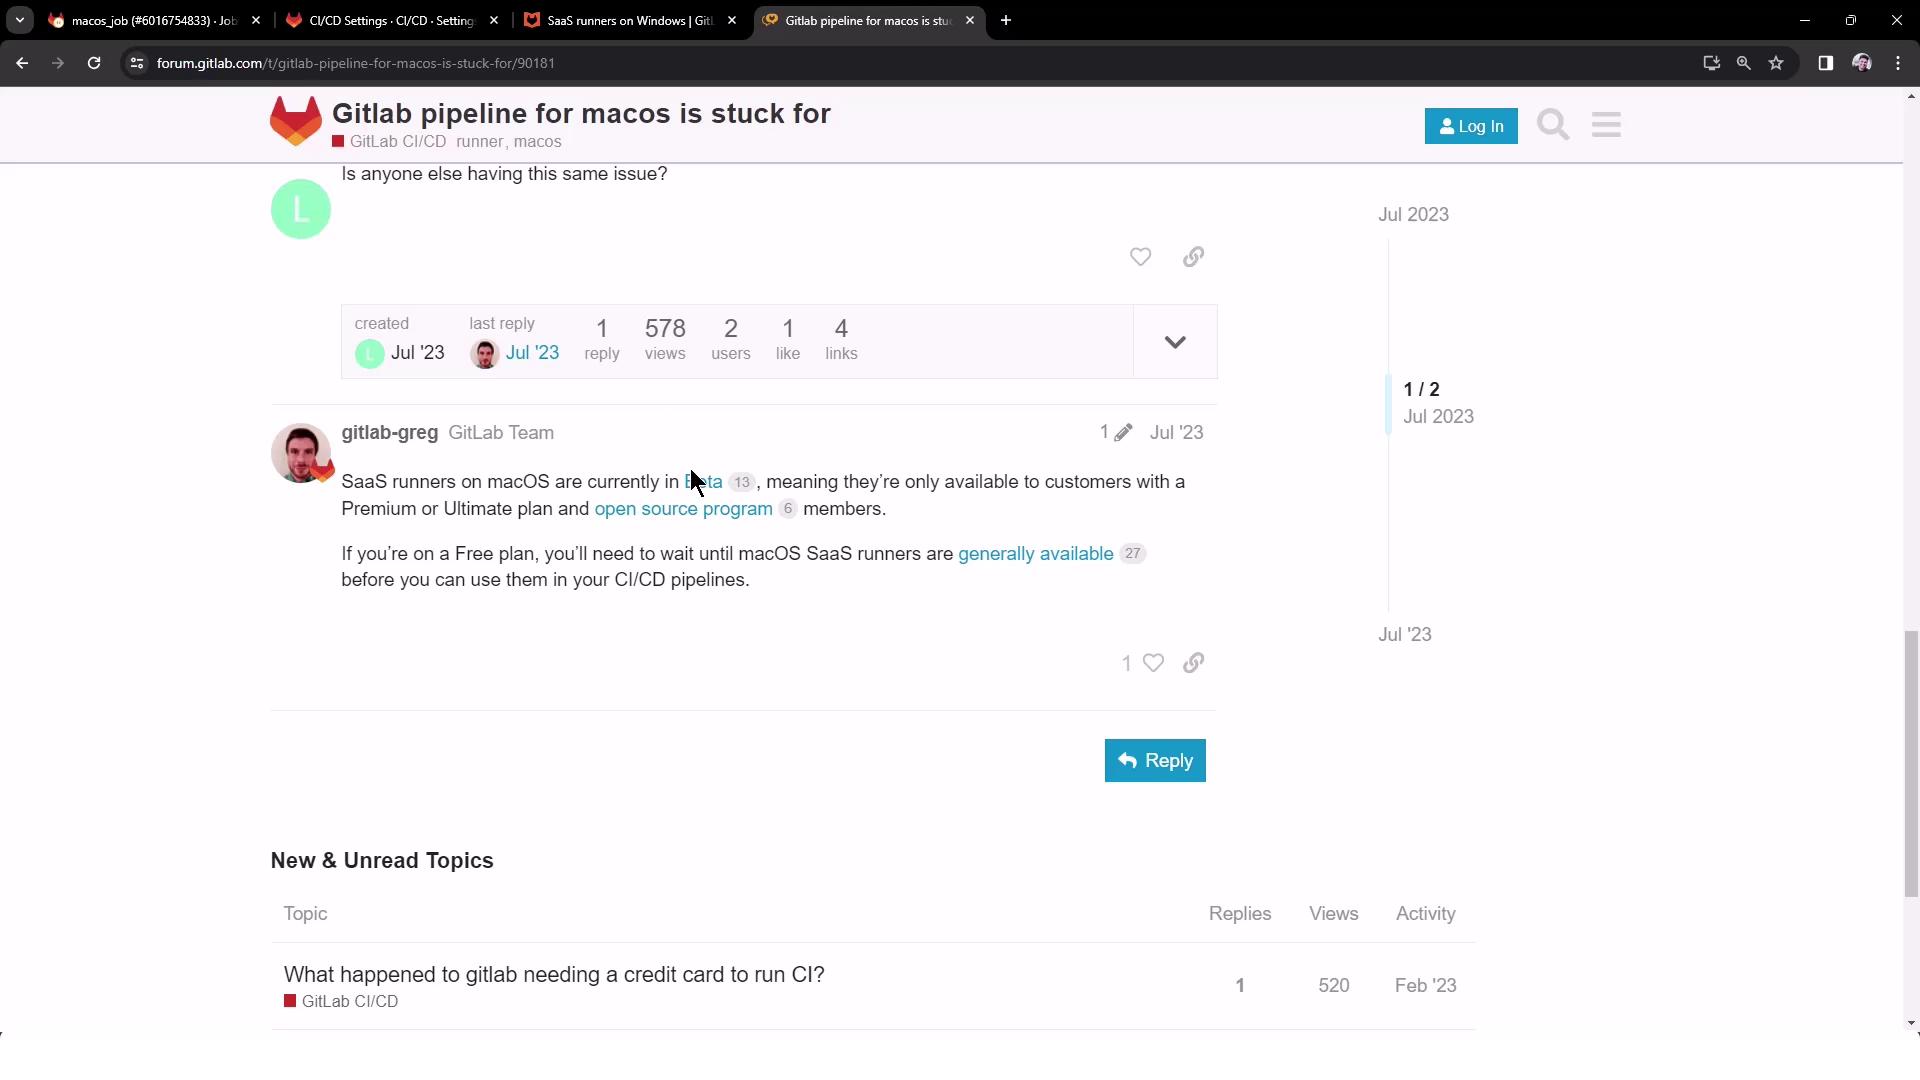
Task: Switch to SaaS runners on Windows tab
Action: (628, 20)
